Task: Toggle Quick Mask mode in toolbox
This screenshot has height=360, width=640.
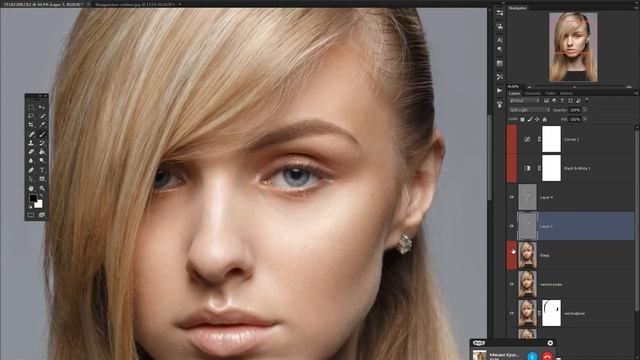Action: [x=31, y=215]
